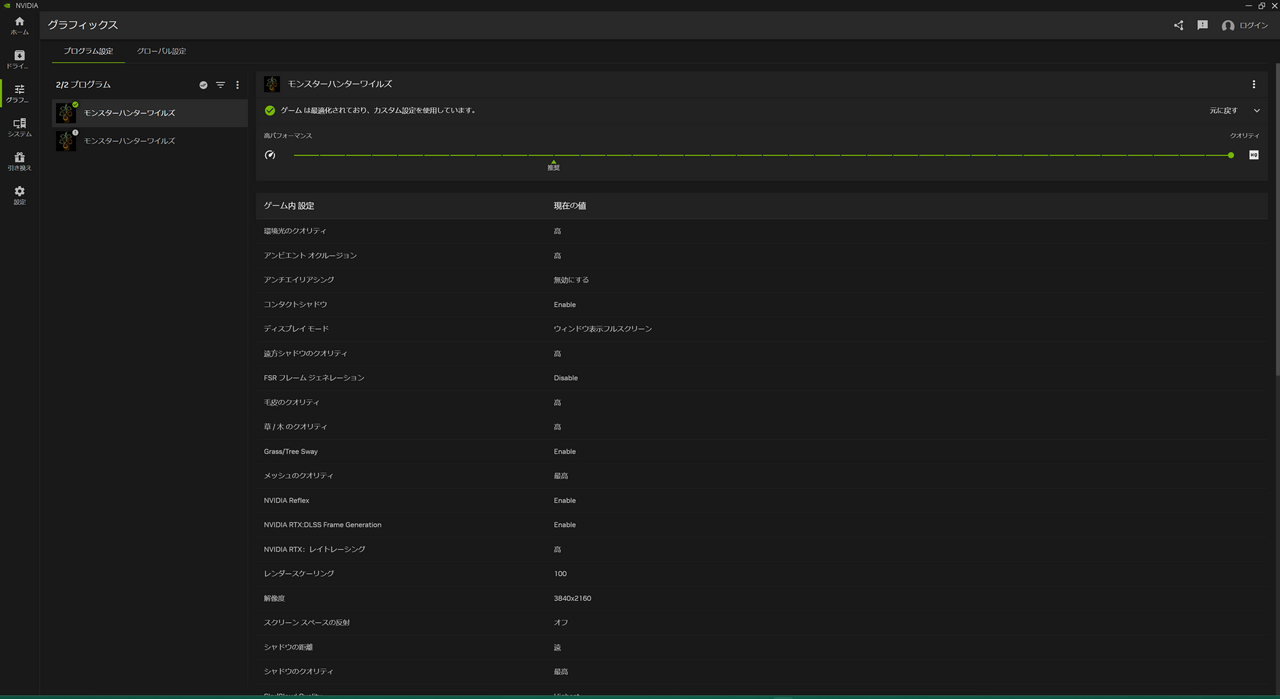Click the share icon in the top bar
The image size is (1280, 699).
click(1178, 25)
